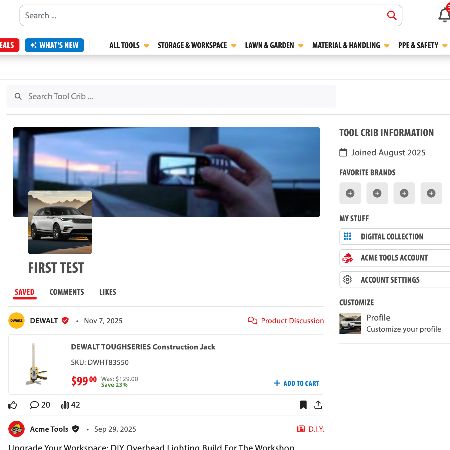Click the $99.00 price
This screenshot has height=450, width=450.
[84, 381]
